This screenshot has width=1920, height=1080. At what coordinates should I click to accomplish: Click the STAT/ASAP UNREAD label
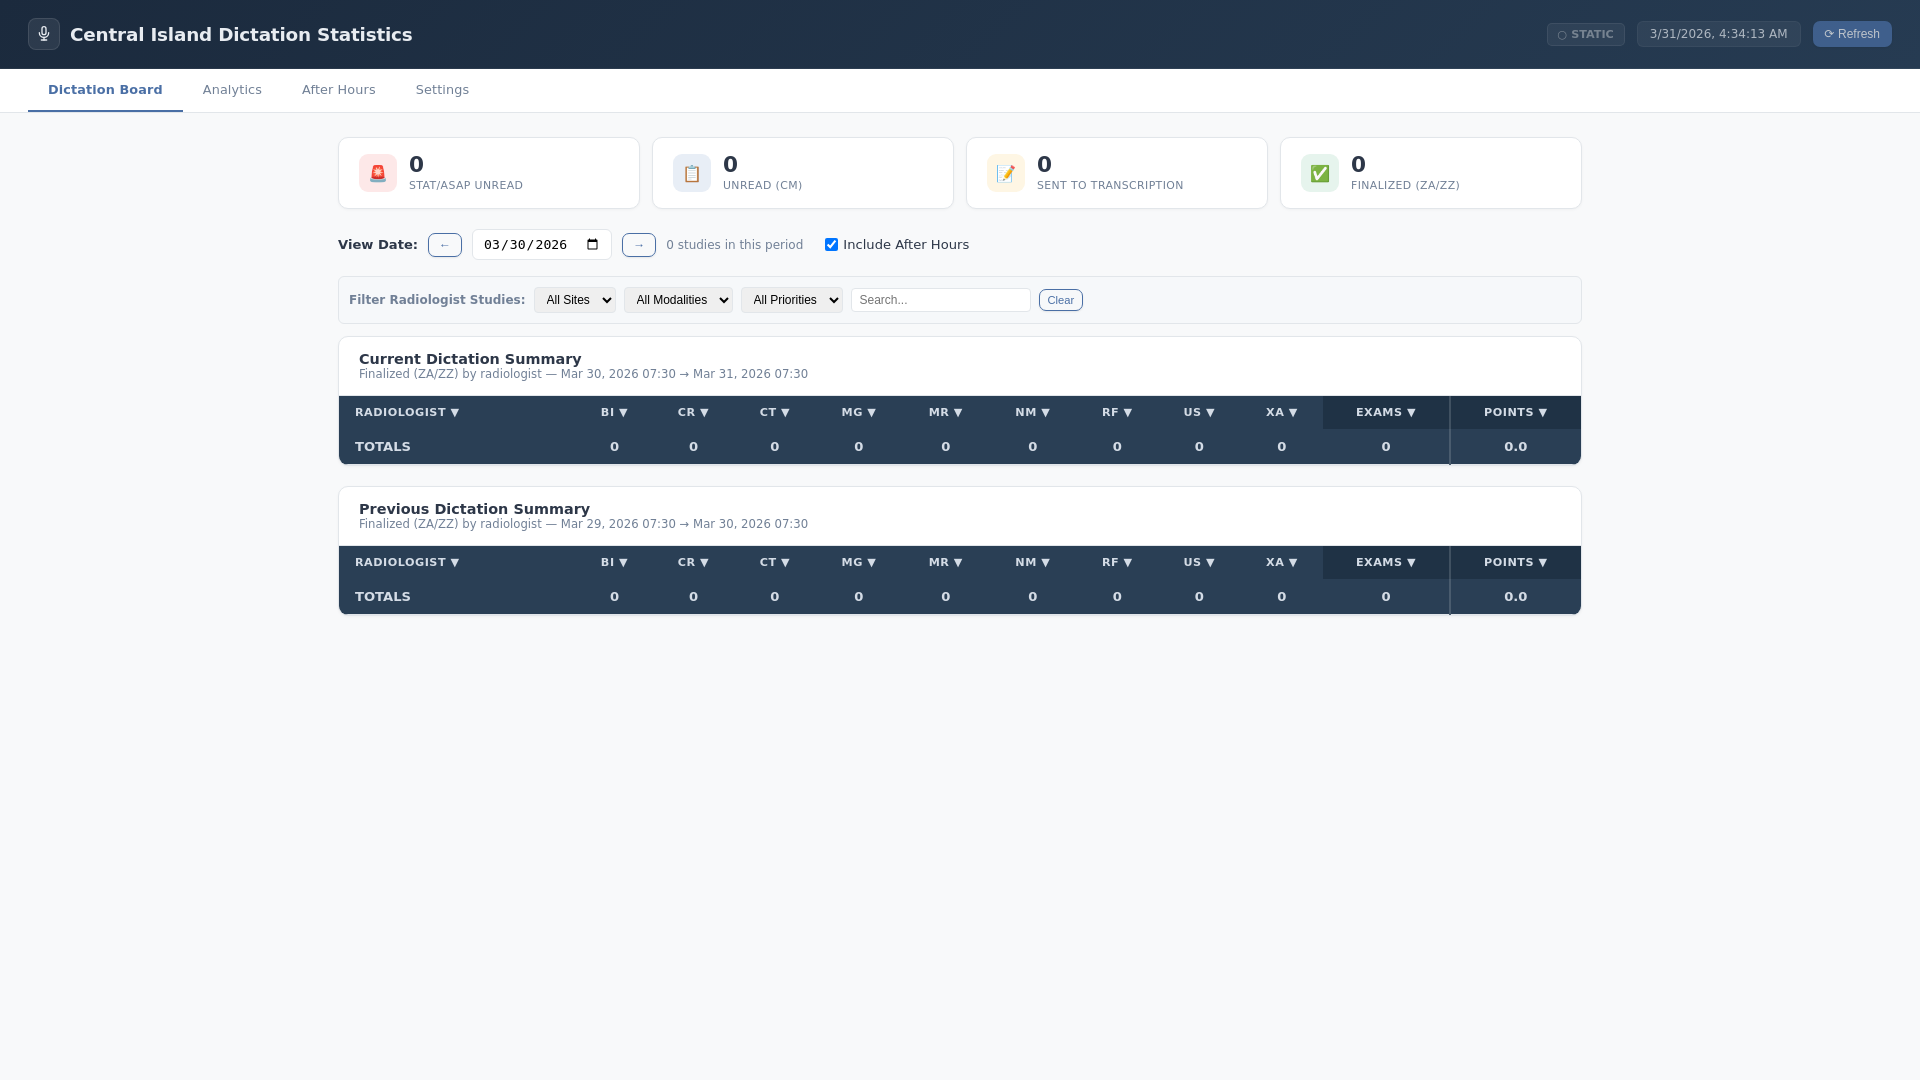point(466,186)
